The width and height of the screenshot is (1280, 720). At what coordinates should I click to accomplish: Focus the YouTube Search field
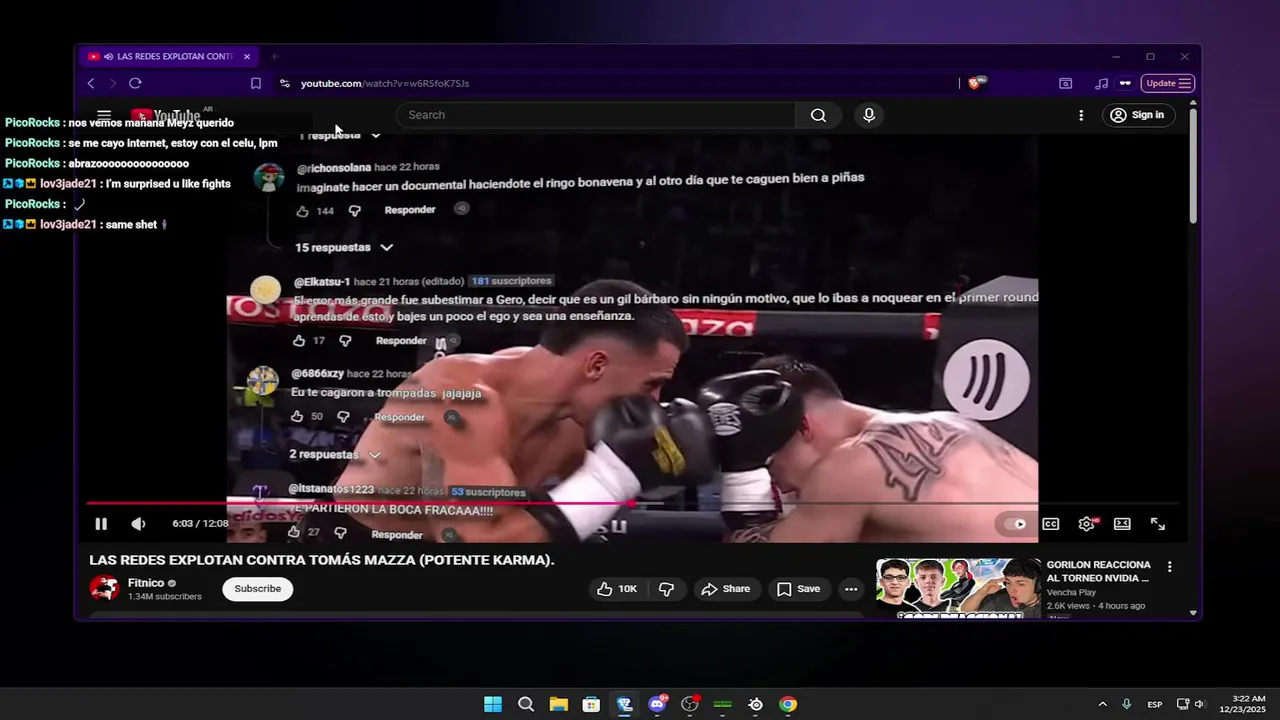pyautogui.click(x=596, y=115)
